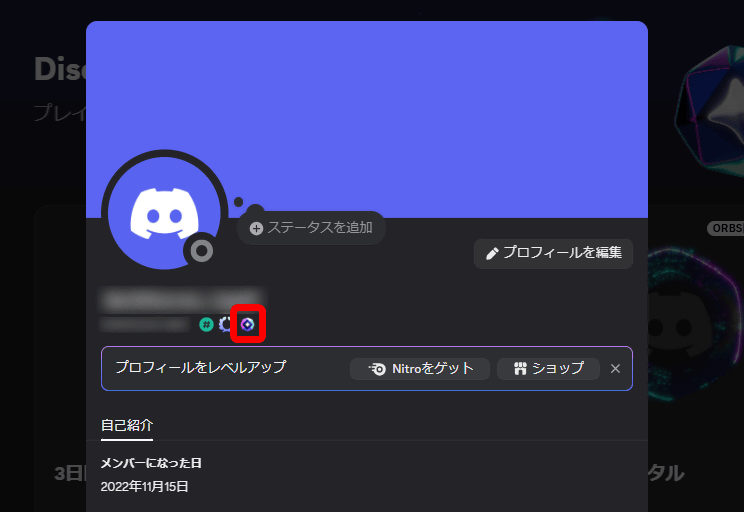Image resolution: width=744 pixels, height=512 pixels.
Task: Click the ORBS label in background page
Action: coord(726,228)
